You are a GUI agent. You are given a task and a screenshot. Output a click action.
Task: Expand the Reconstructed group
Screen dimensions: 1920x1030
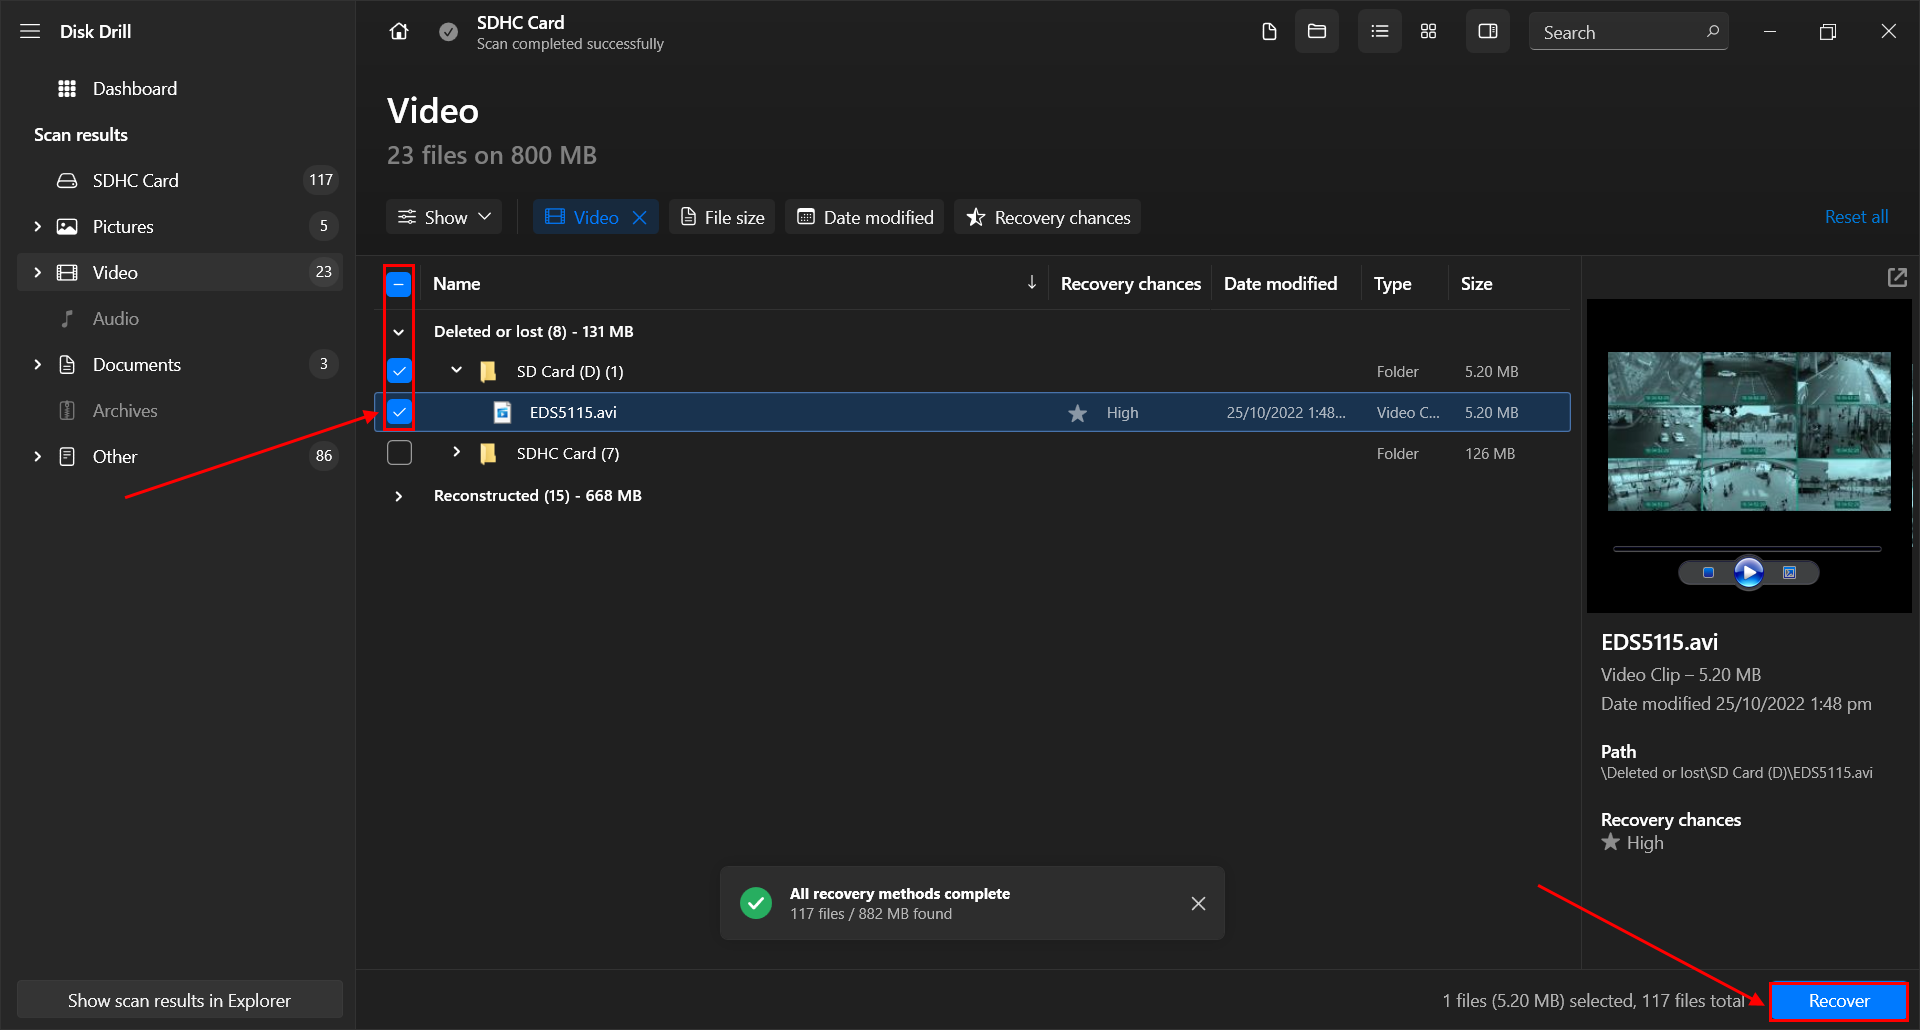(x=398, y=496)
